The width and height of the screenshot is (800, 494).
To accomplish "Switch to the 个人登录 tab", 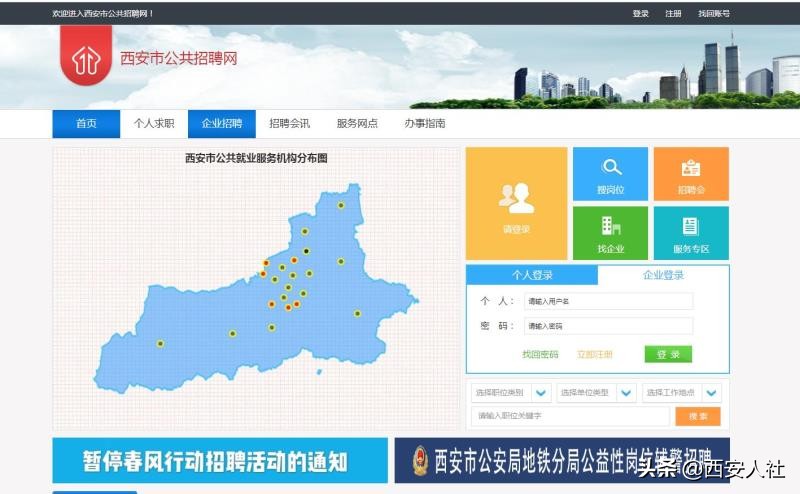I will 532,275.
